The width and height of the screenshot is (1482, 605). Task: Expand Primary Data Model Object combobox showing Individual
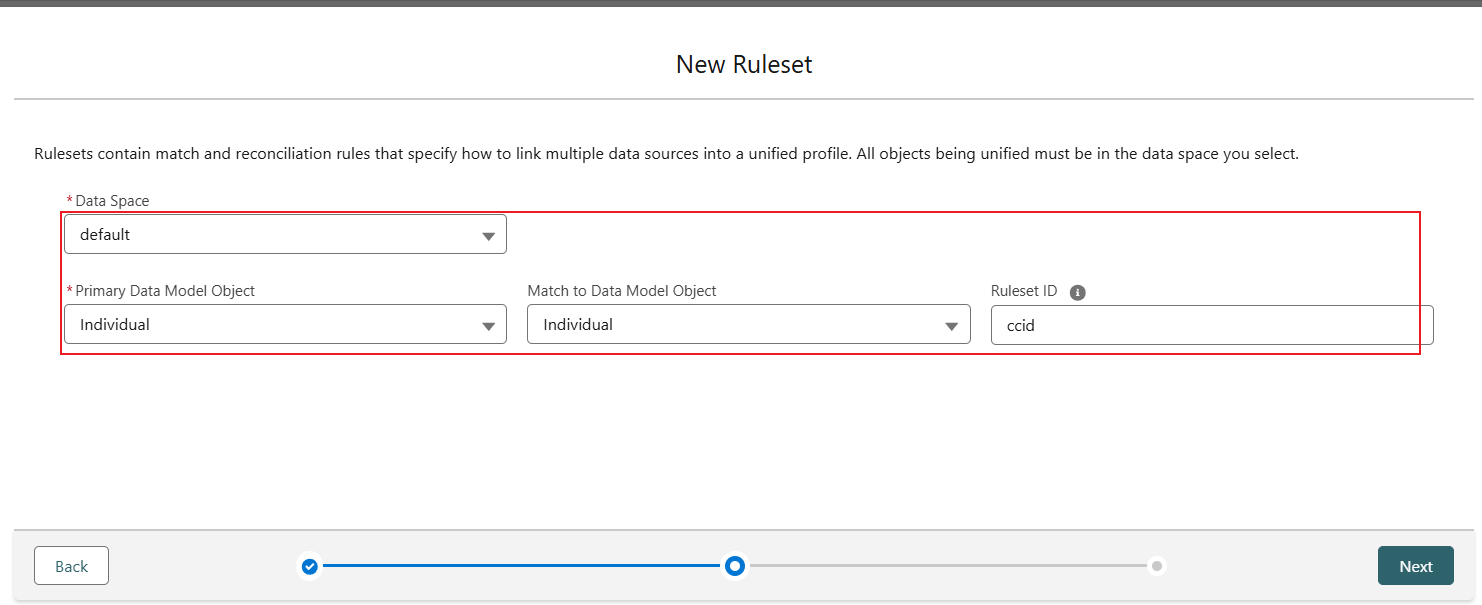[x=270, y=325]
